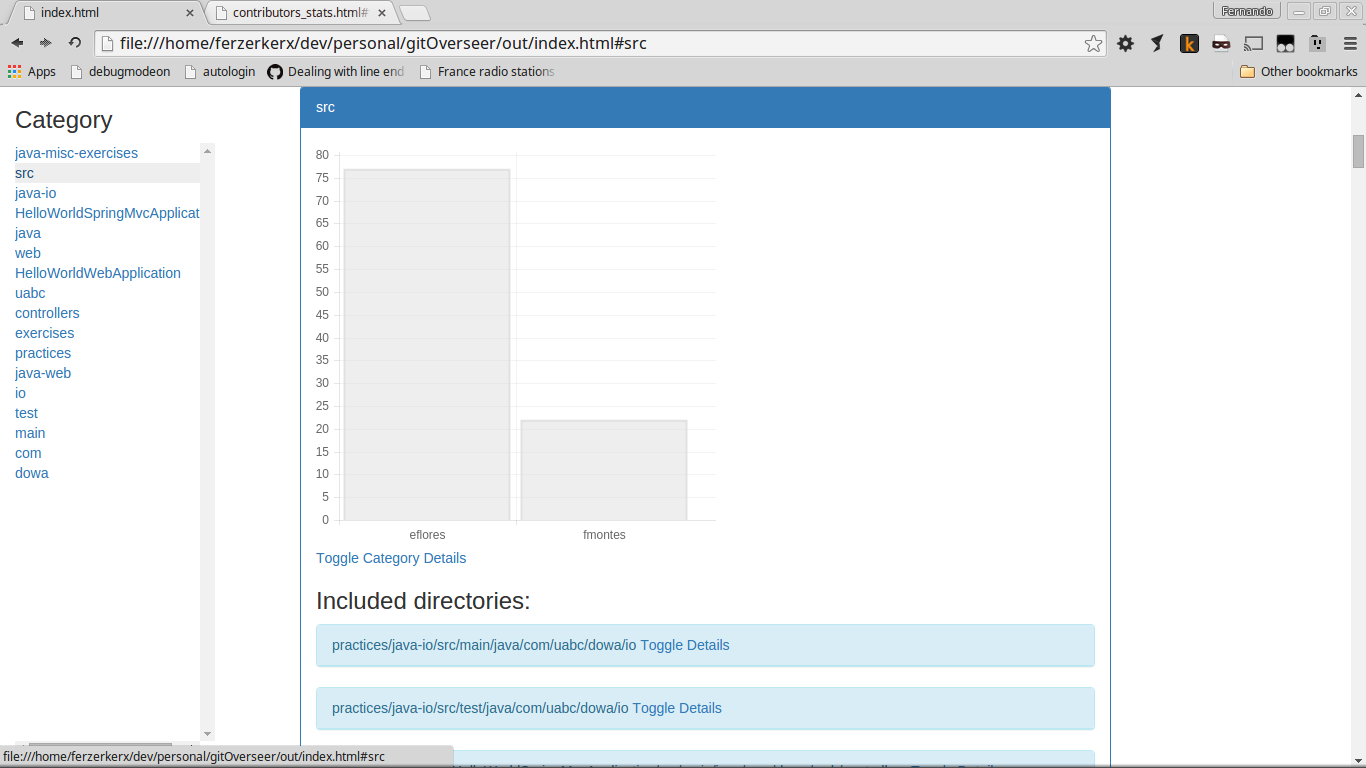
Task: Open the black binoculars extension icon
Action: click(x=1285, y=43)
